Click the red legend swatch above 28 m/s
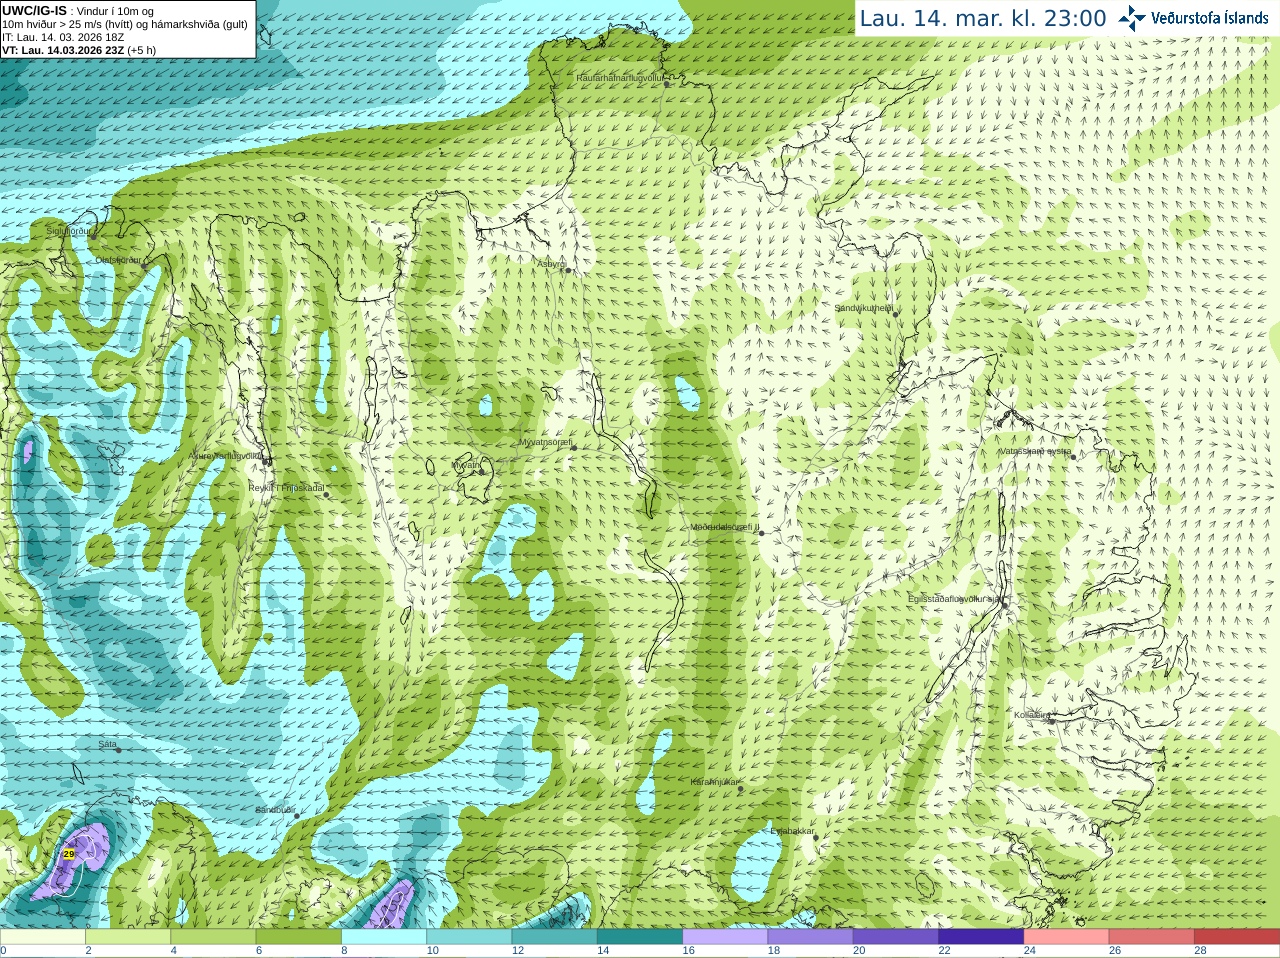Image resolution: width=1280 pixels, height=958 pixels. tap(1237, 937)
